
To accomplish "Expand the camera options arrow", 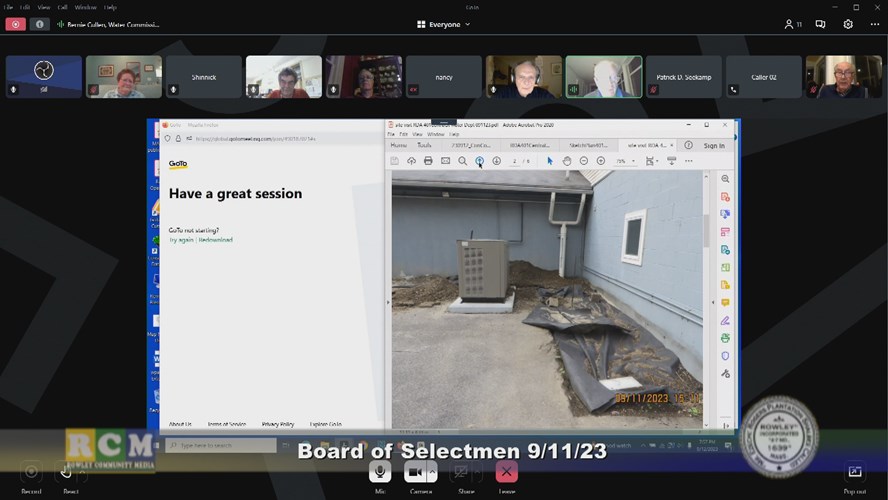I will pyautogui.click(x=432, y=472).
